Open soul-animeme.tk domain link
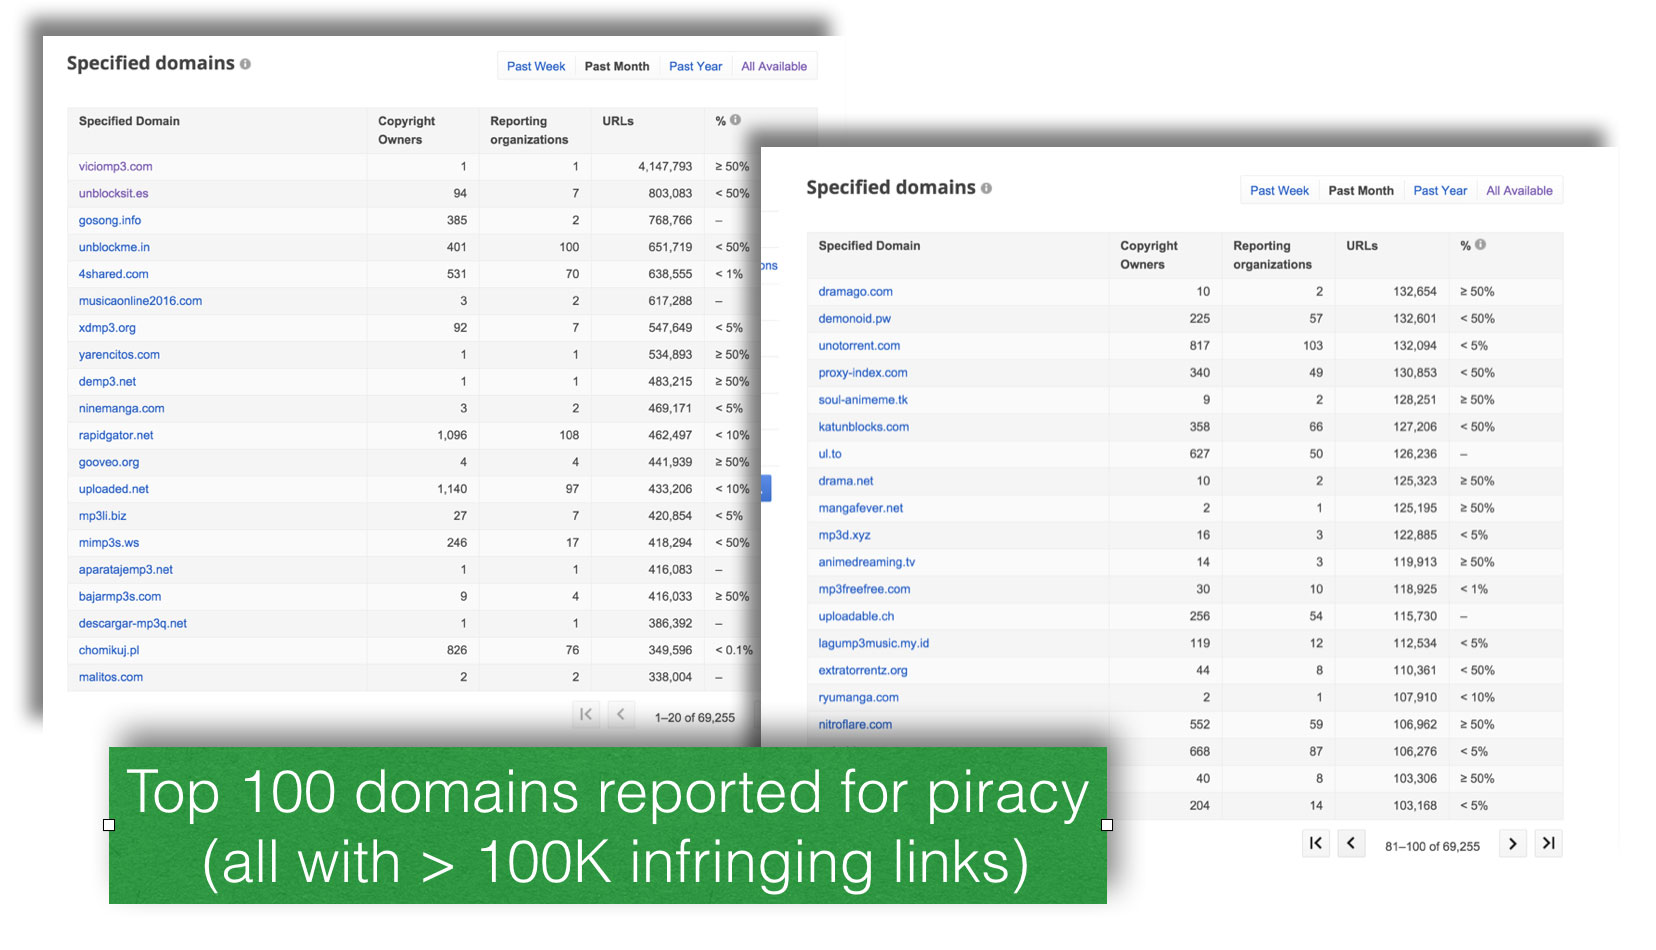Image resolution: width=1656 pixels, height=950 pixels. pos(863,400)
